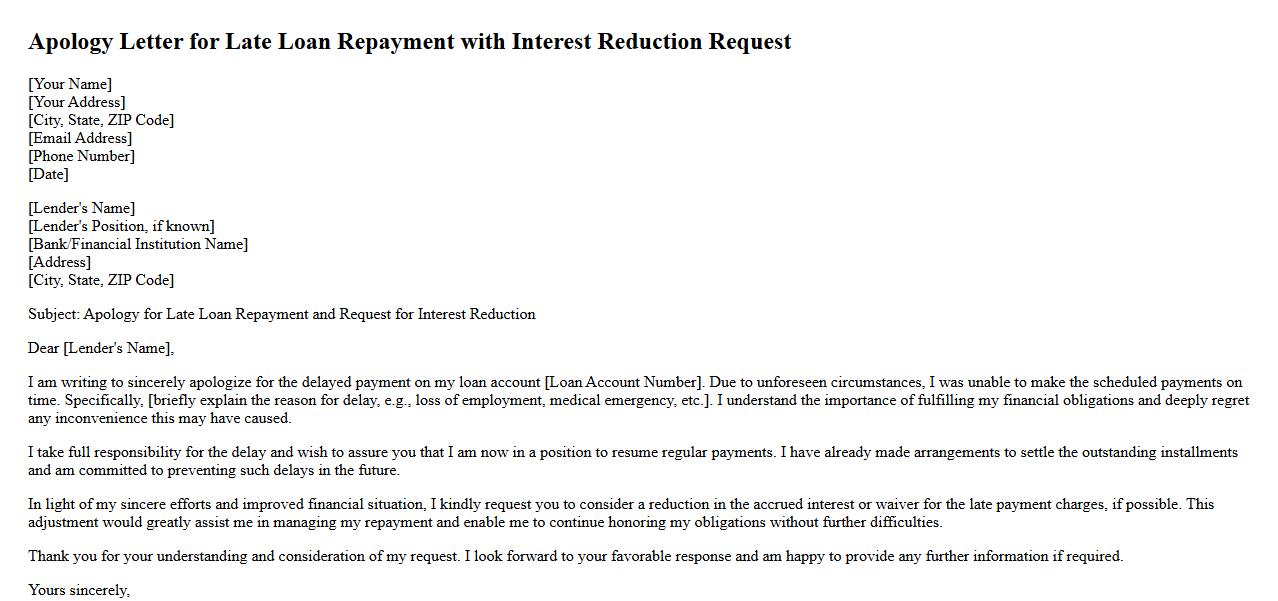Click the Dear [Lender's Name] salutation
The image size is (1278, 601).
pyautogui.click(x=101, y=348)
